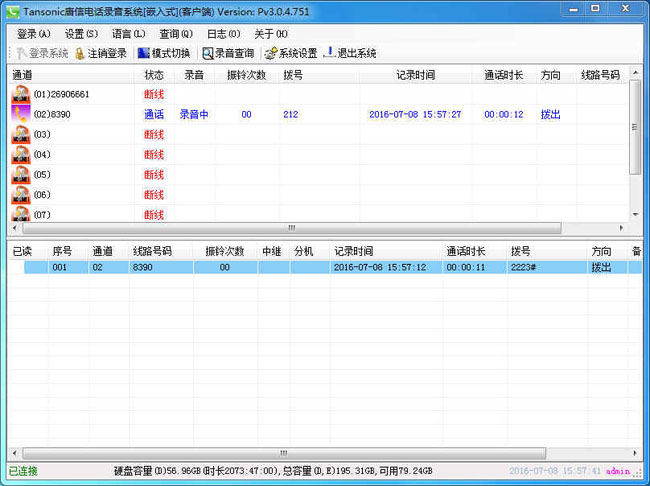
Task: Click the 模式切换 mode switch icon
Action: click(x=144, y=53)
